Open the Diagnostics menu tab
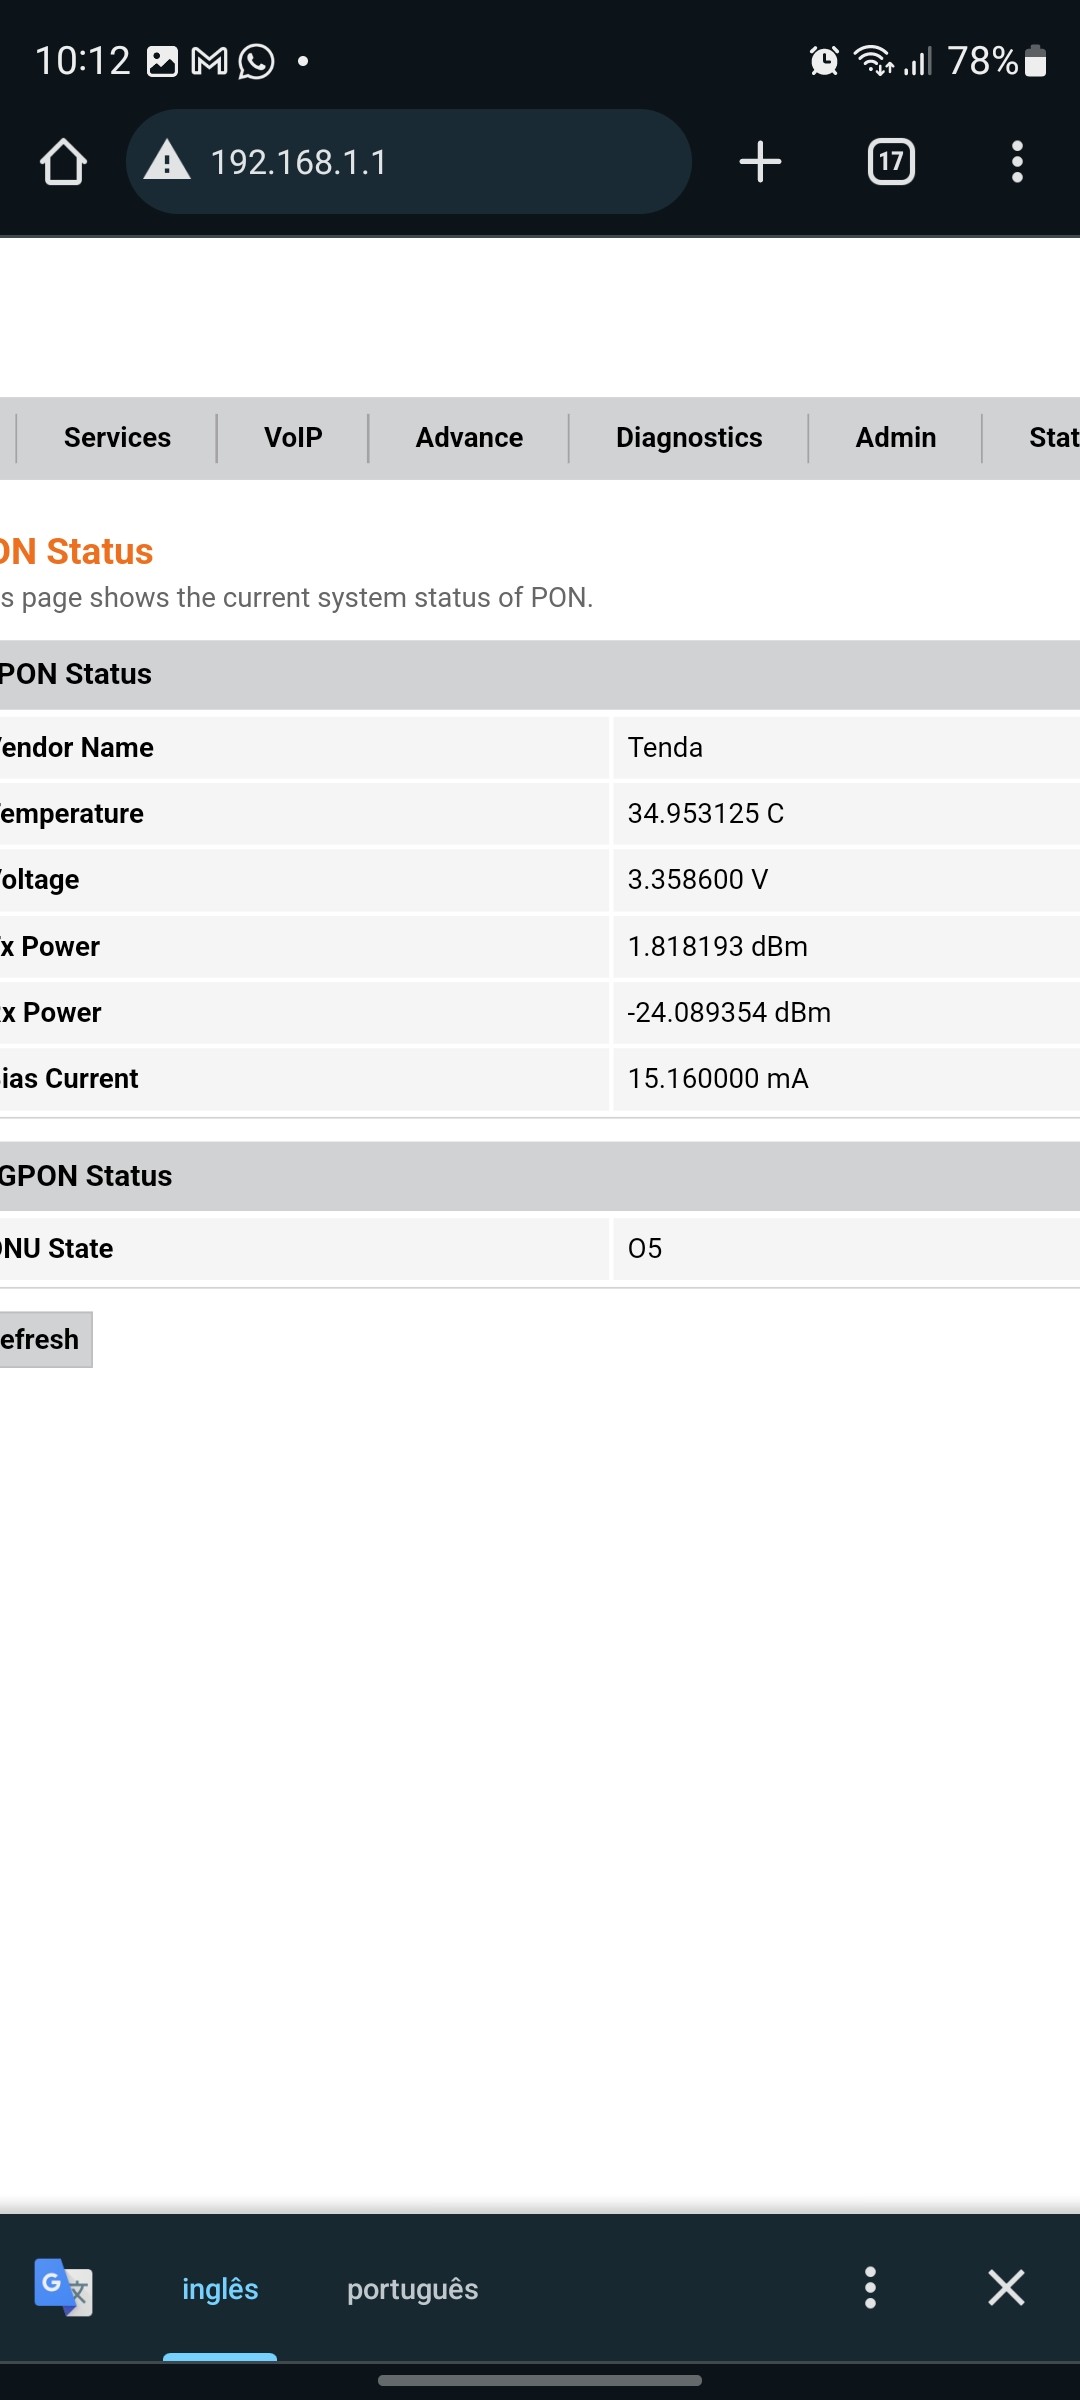The width and height of the screenshot is (1080, 2400). tap(689, 438)
